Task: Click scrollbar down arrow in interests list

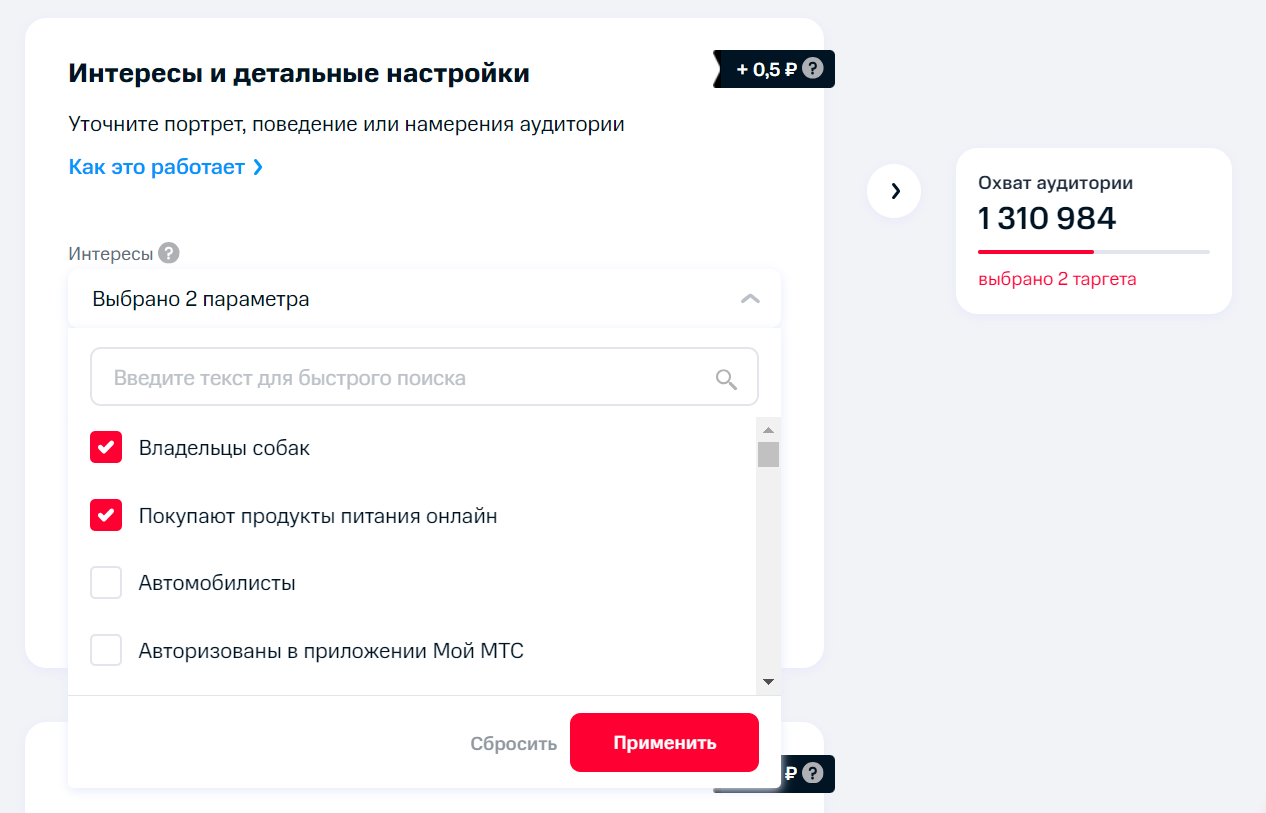Action: point(768,682)
